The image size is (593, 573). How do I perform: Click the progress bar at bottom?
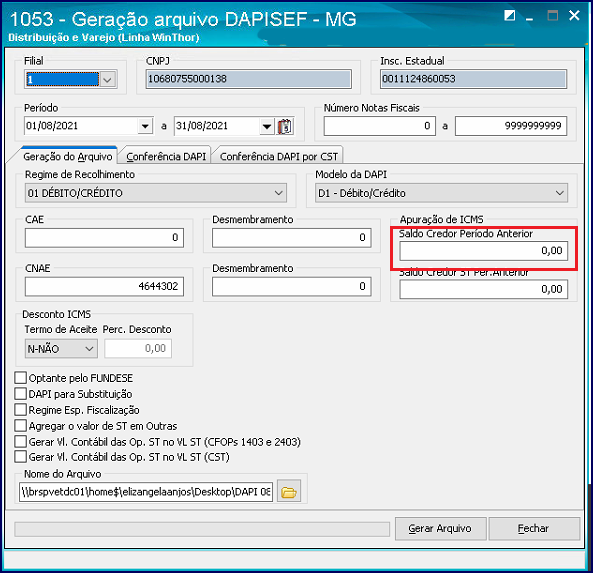pyautogui.click(x=202, y=529)
